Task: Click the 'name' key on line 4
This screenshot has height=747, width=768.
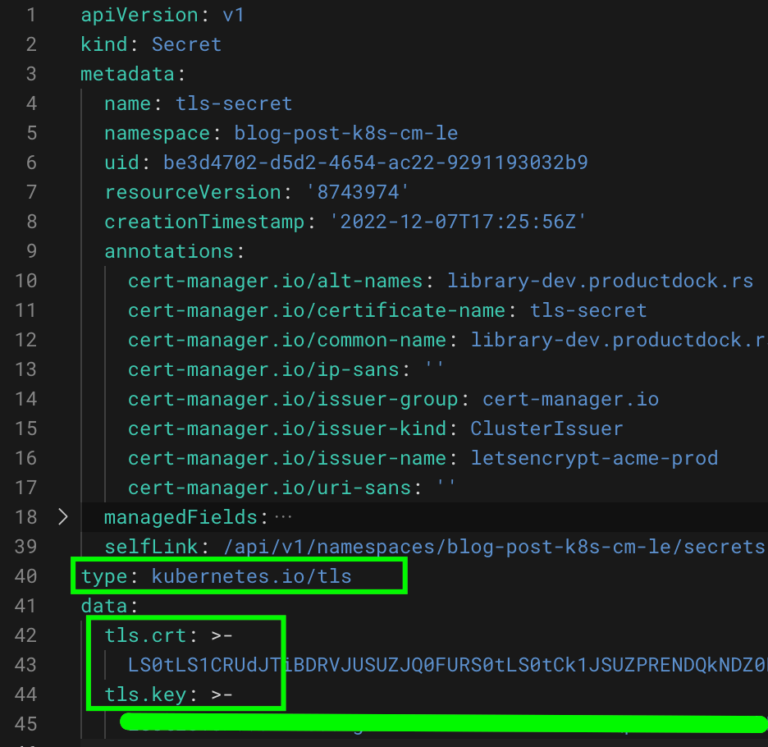Action: click(127, 103)
